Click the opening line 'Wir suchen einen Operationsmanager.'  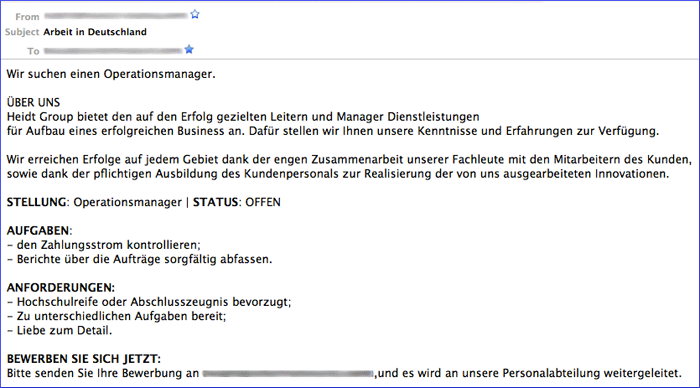(x=111, y=74)
